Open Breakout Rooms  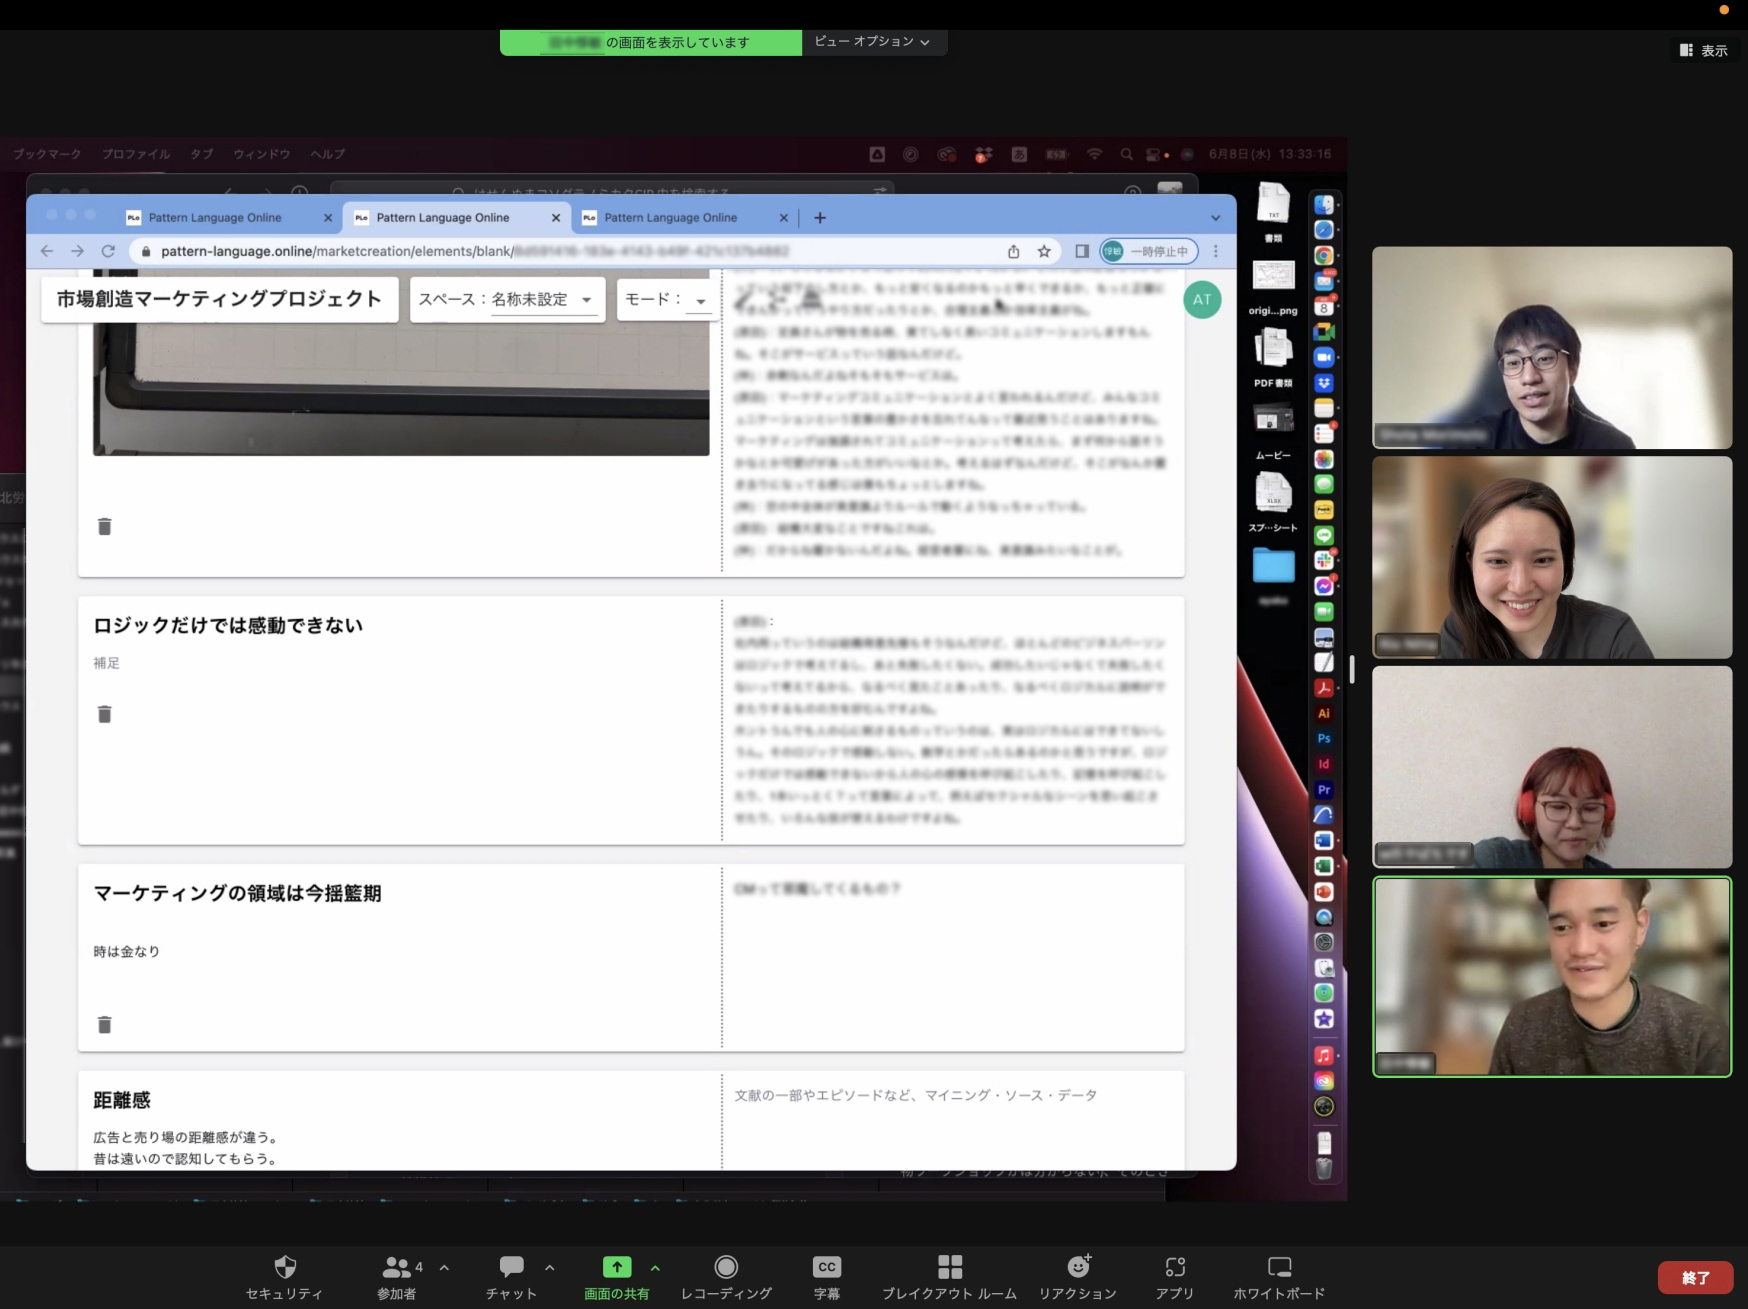pyautogui.click(x=949, y=1268)
